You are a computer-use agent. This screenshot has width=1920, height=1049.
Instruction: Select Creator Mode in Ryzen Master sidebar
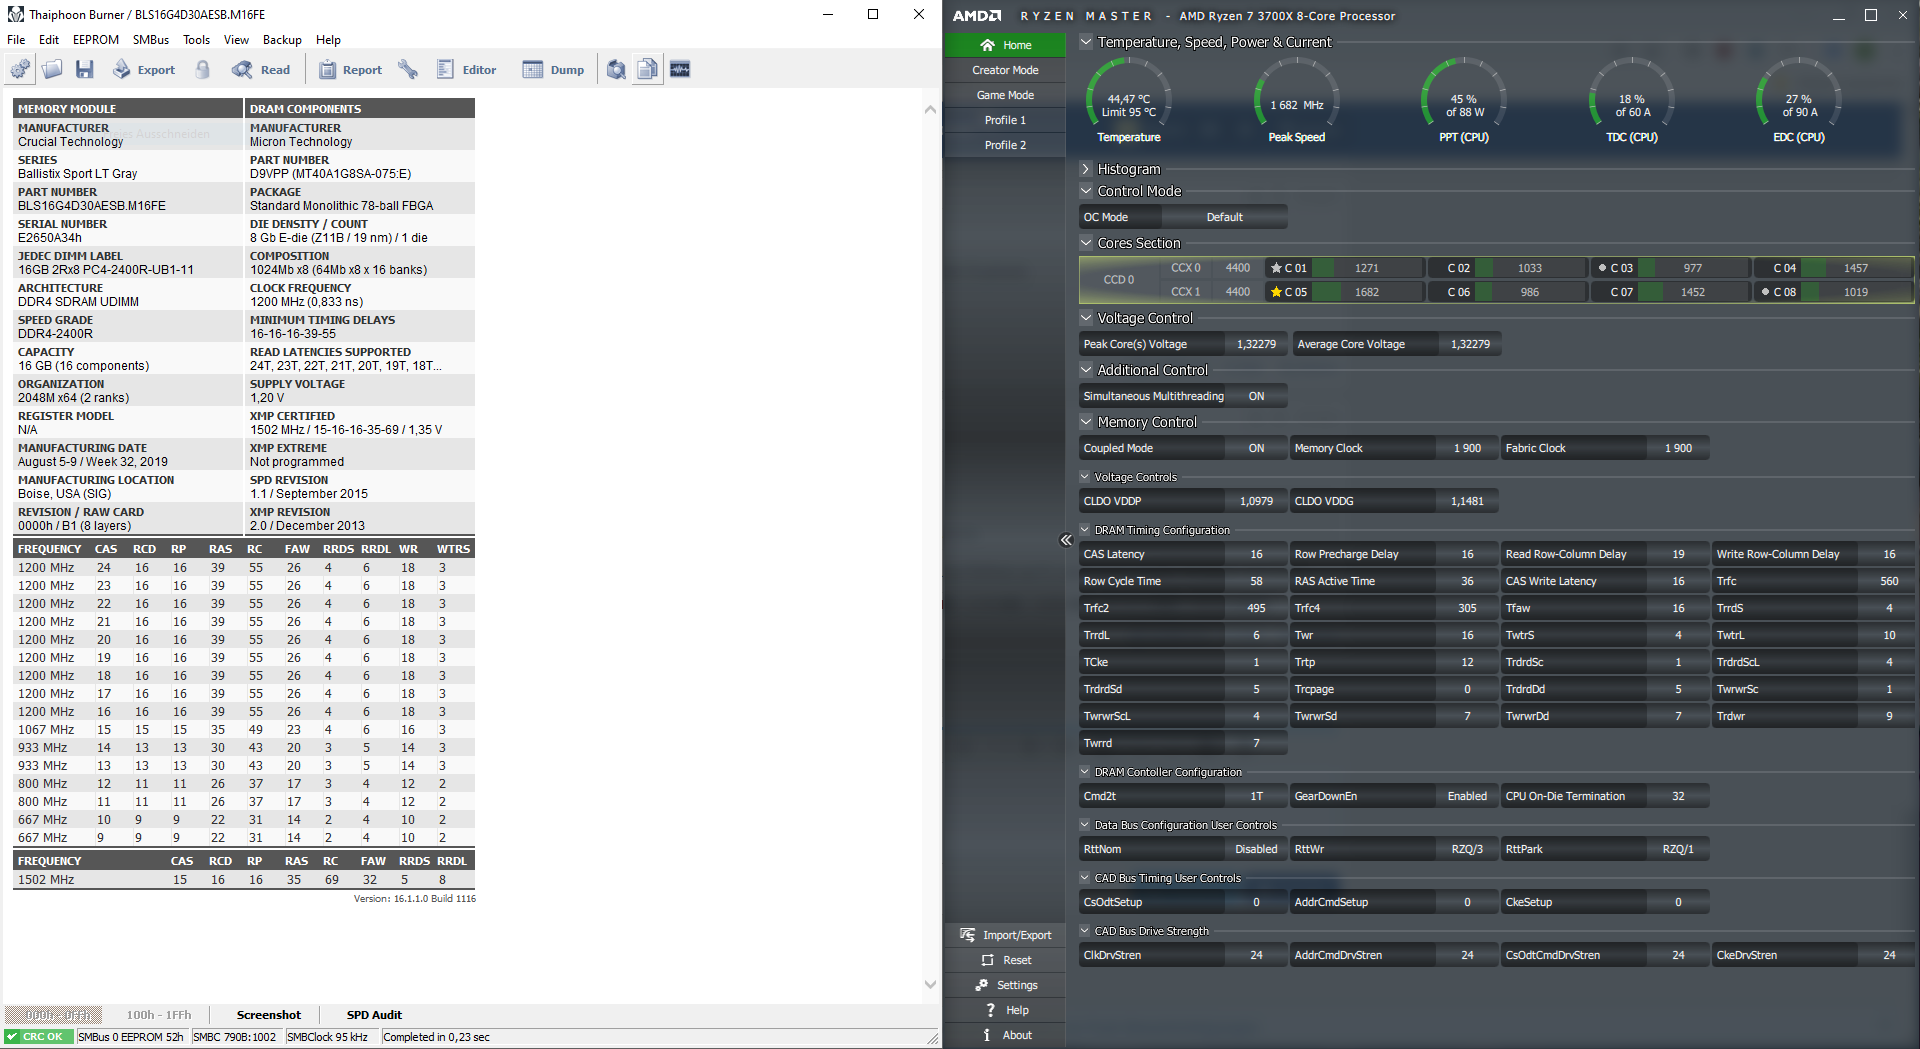[1005, 70]
